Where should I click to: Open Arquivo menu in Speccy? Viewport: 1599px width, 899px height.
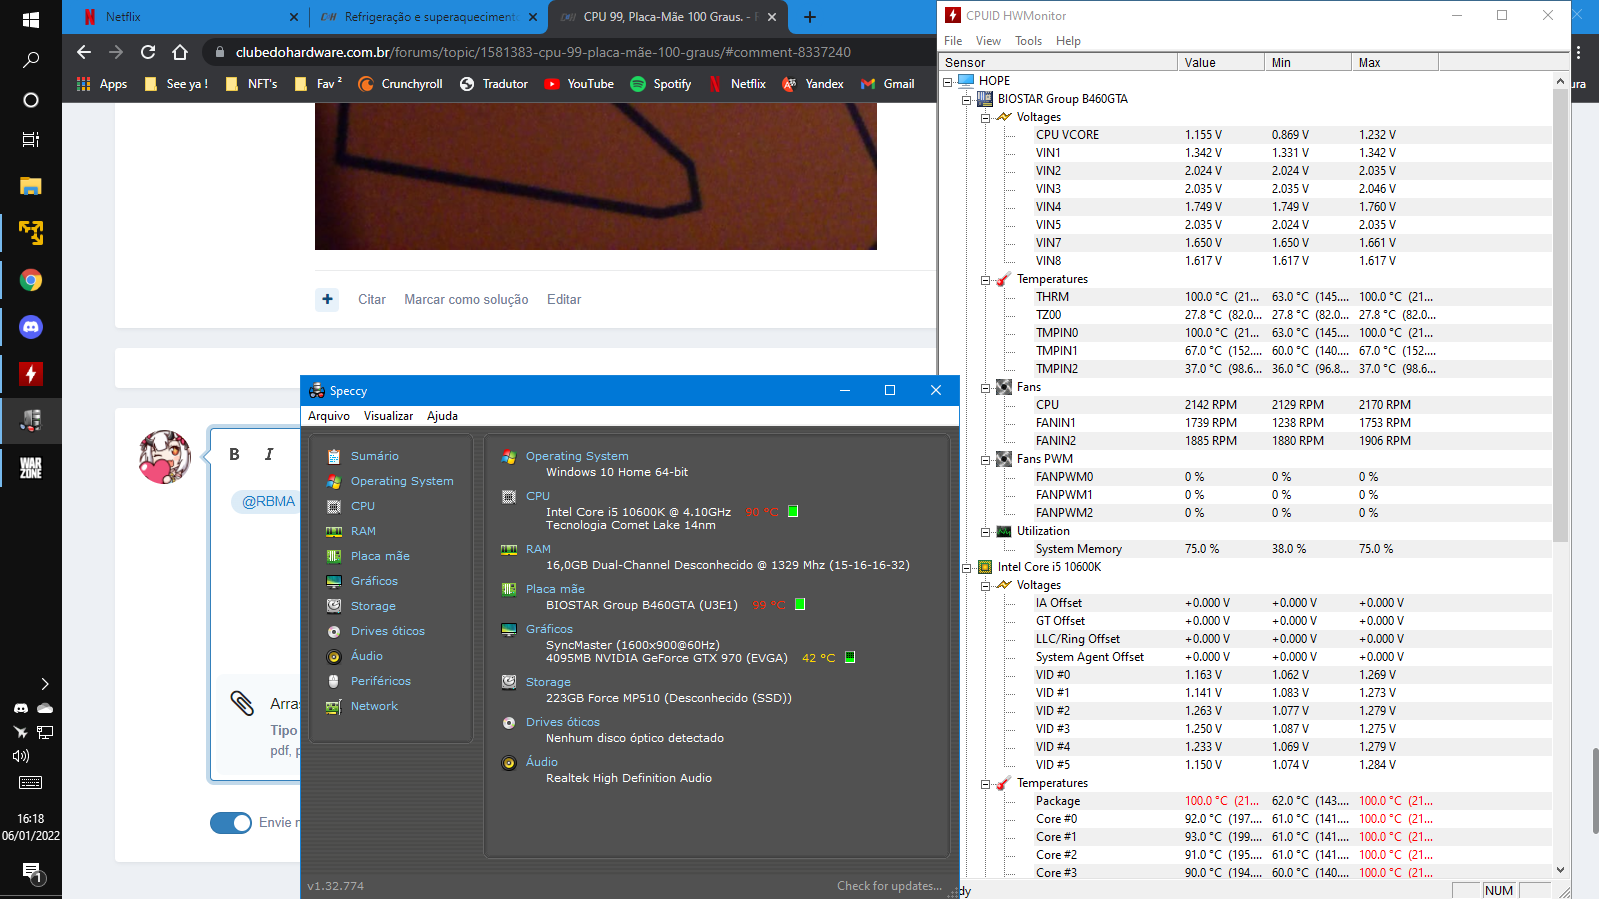point(329,416)
